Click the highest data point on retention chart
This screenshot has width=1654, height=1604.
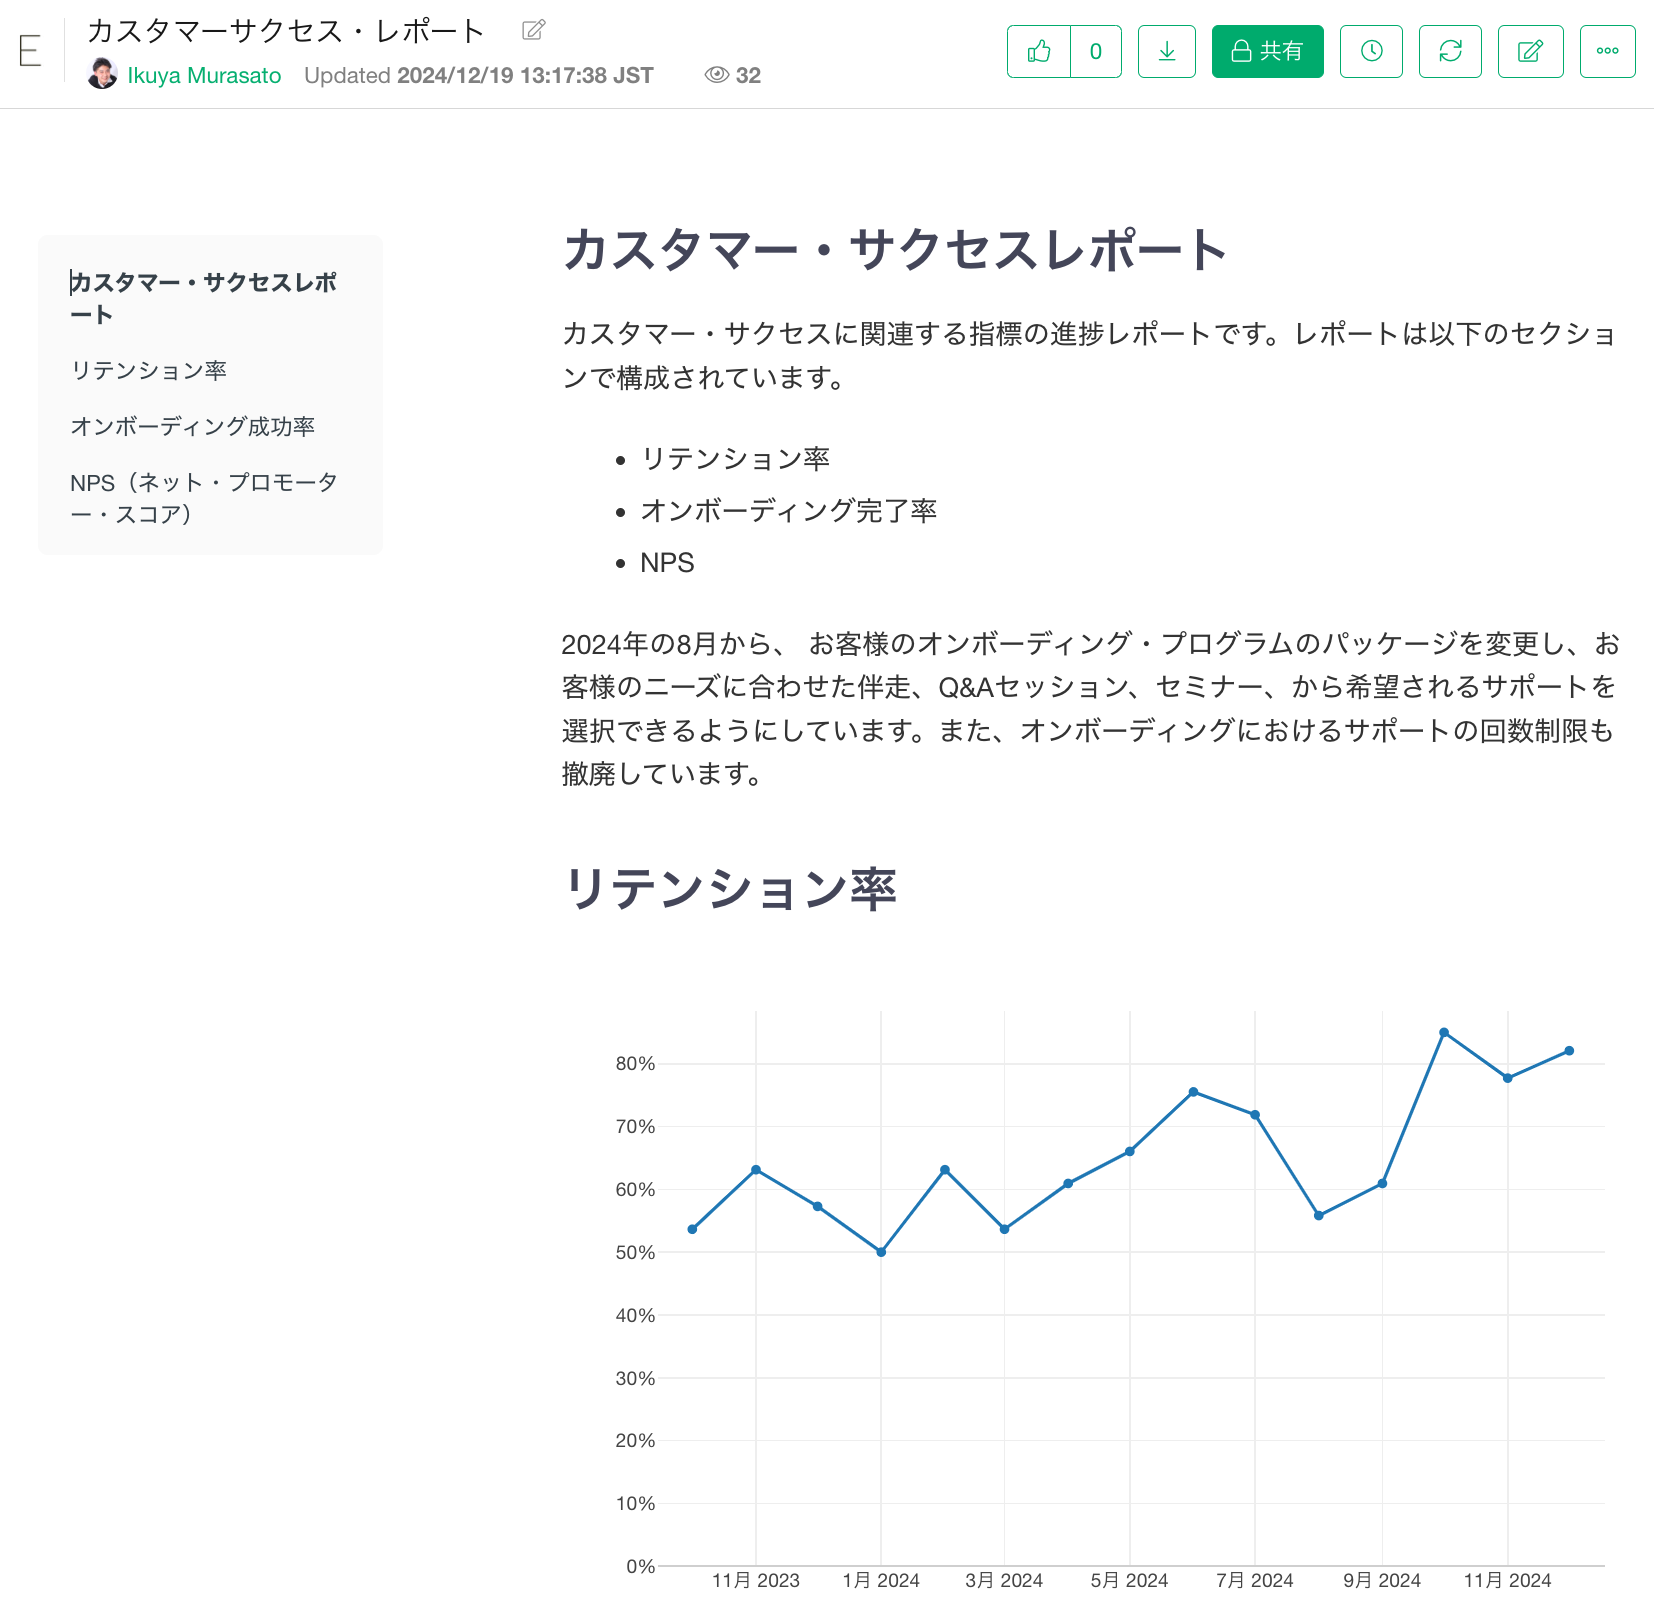click(x=1444, y=1032)
